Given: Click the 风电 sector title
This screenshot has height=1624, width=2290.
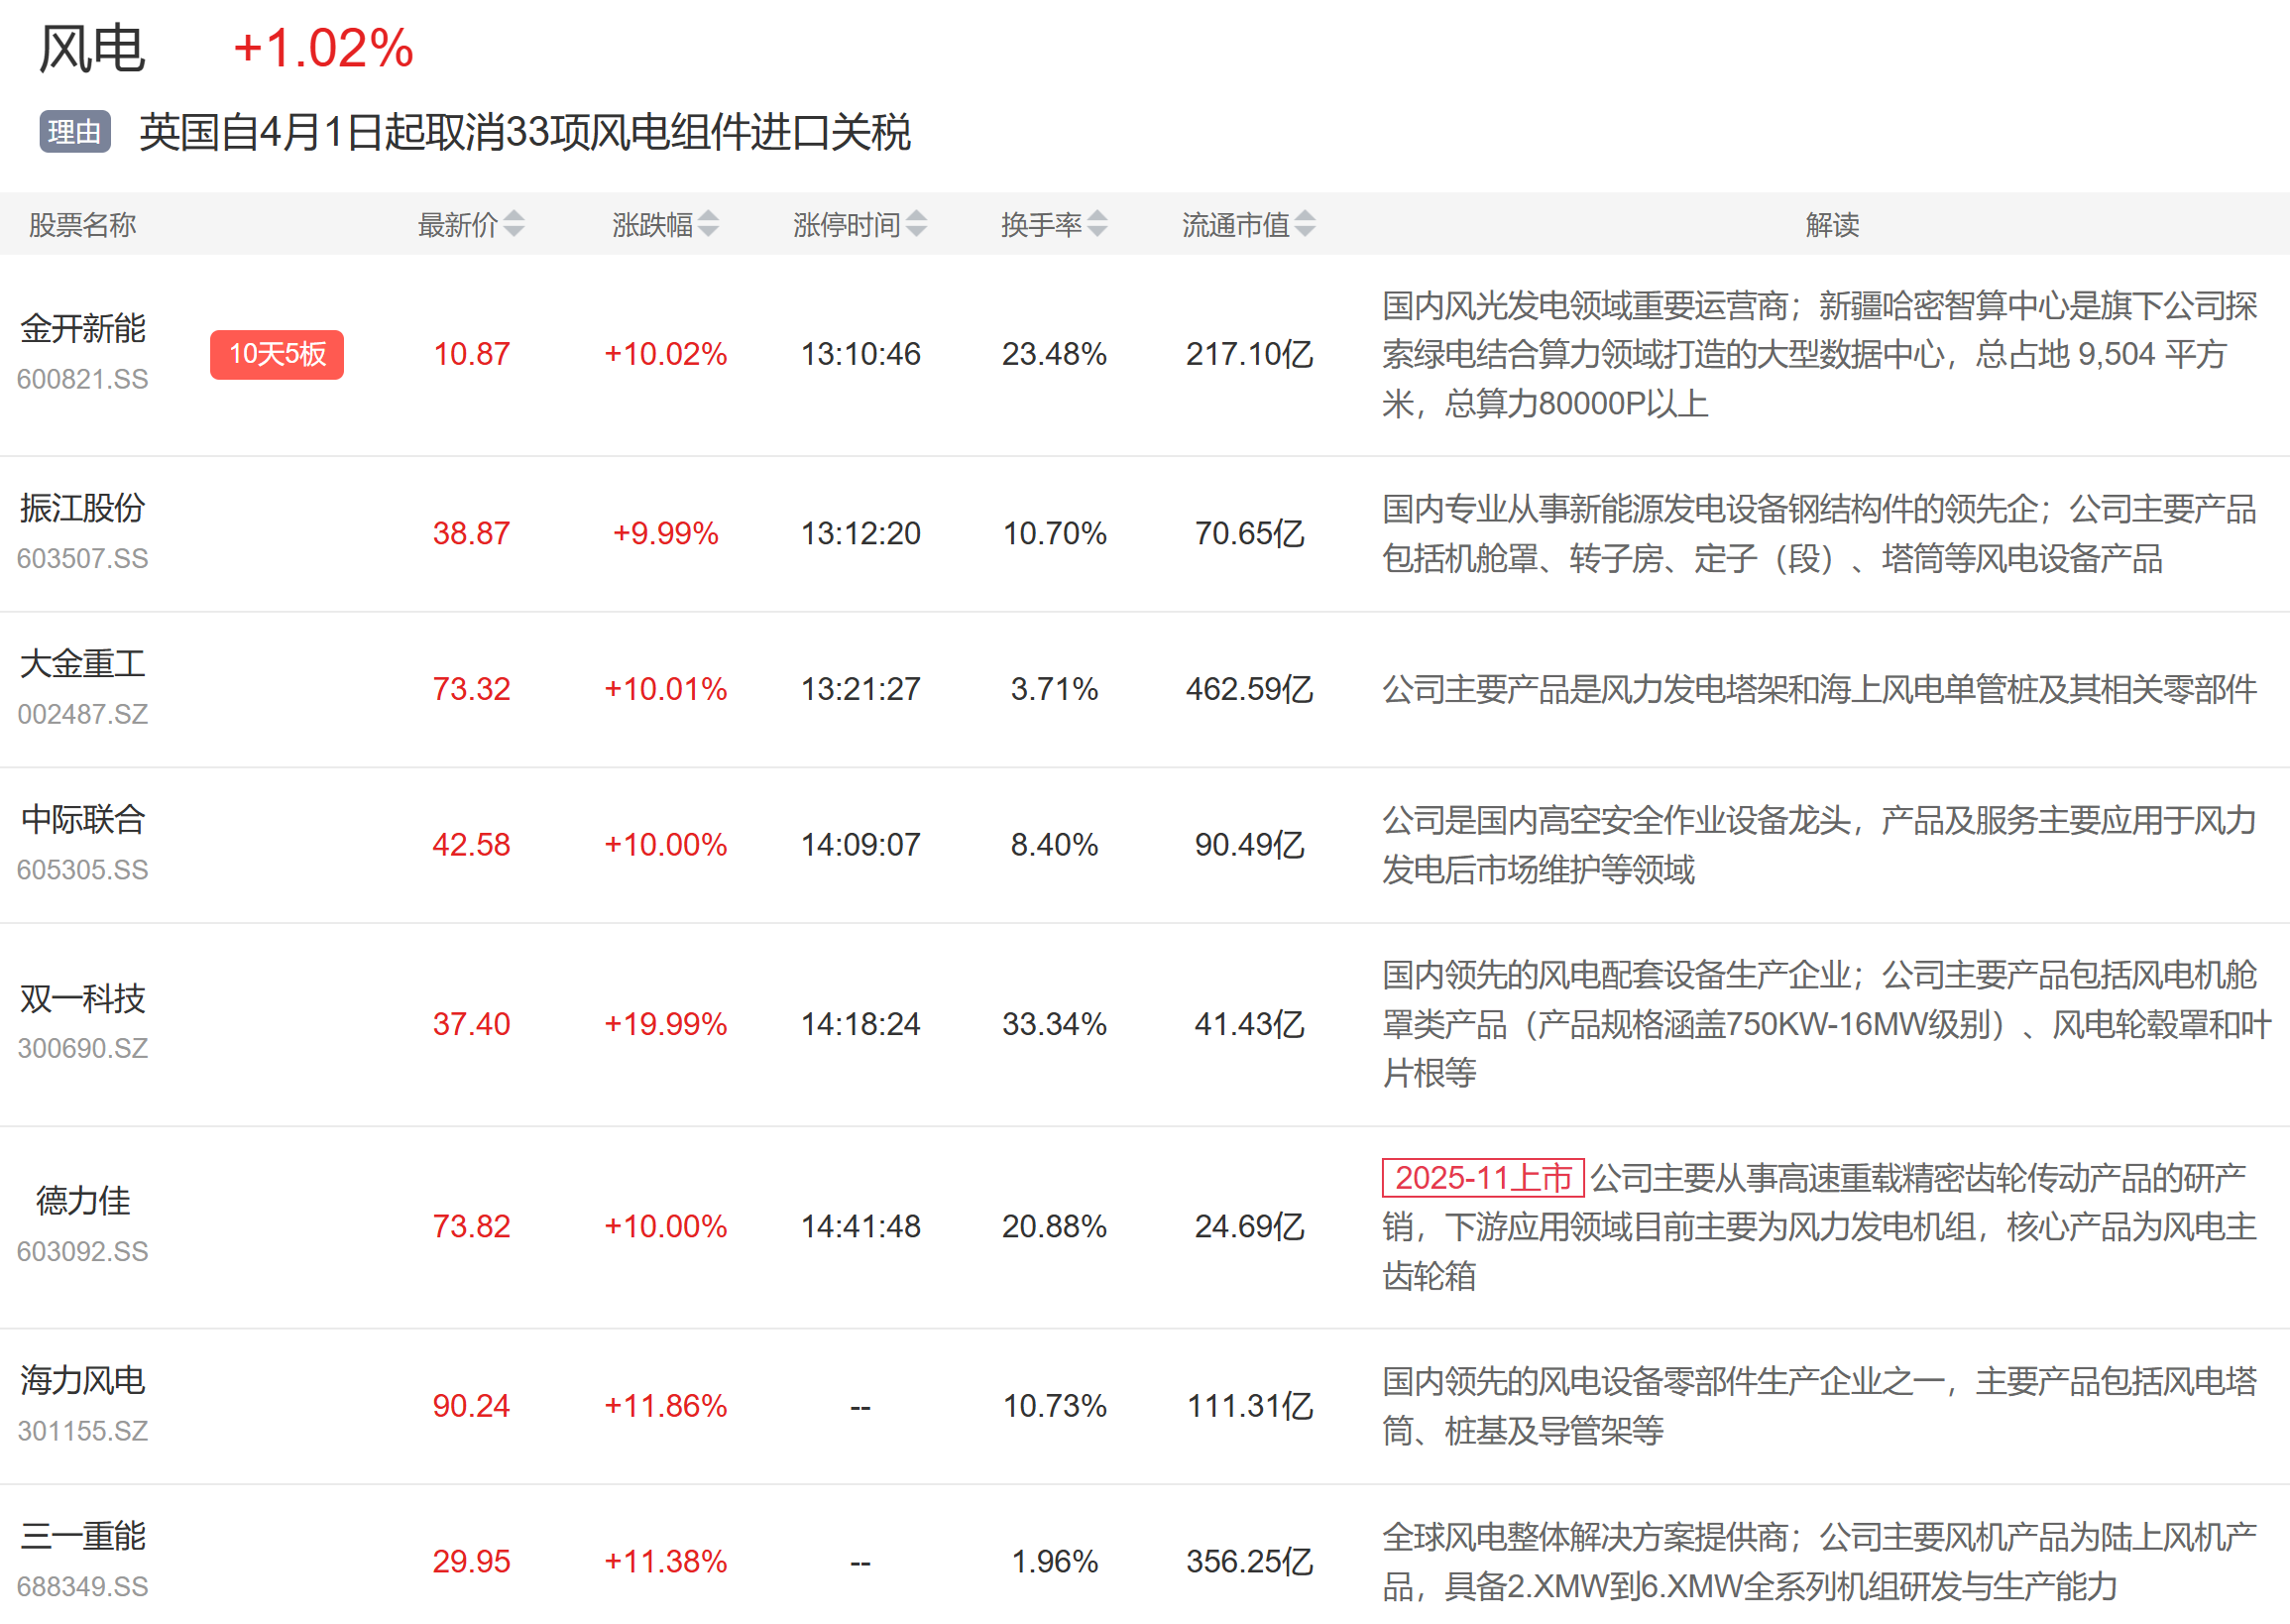Looking at the screenshot, I should [92, 48].
